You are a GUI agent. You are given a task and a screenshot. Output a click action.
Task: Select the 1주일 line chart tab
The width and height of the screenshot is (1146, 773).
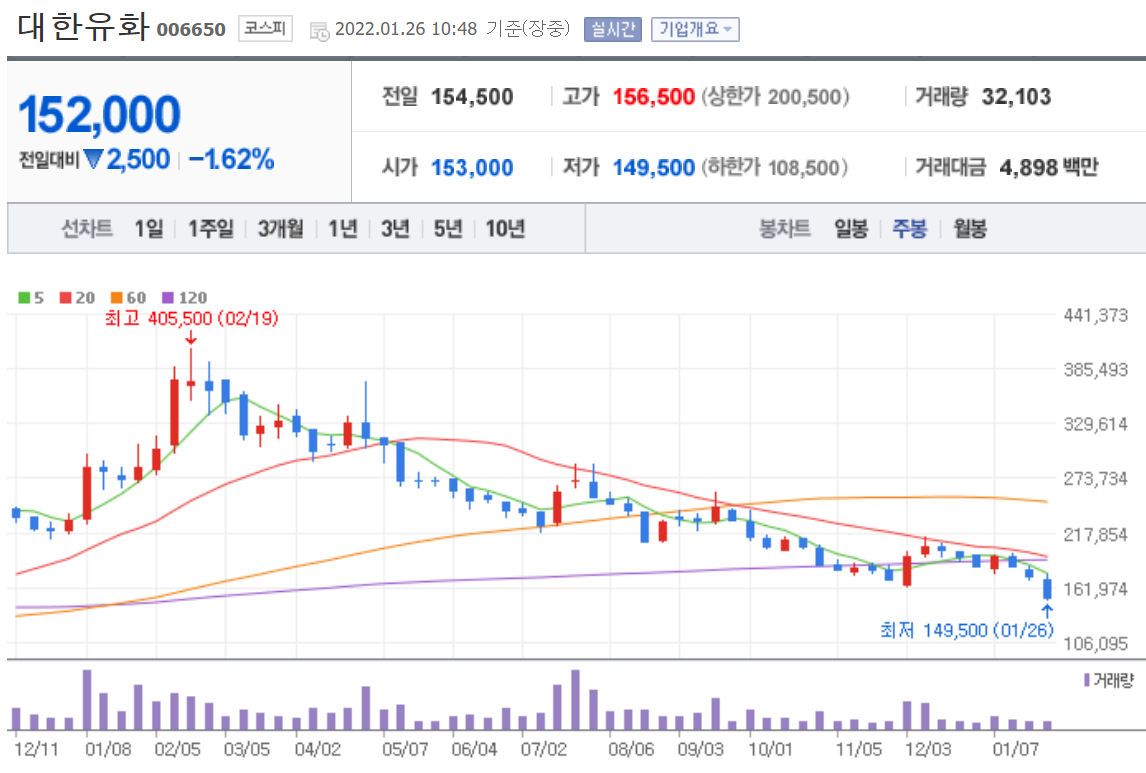coord(211,229)
